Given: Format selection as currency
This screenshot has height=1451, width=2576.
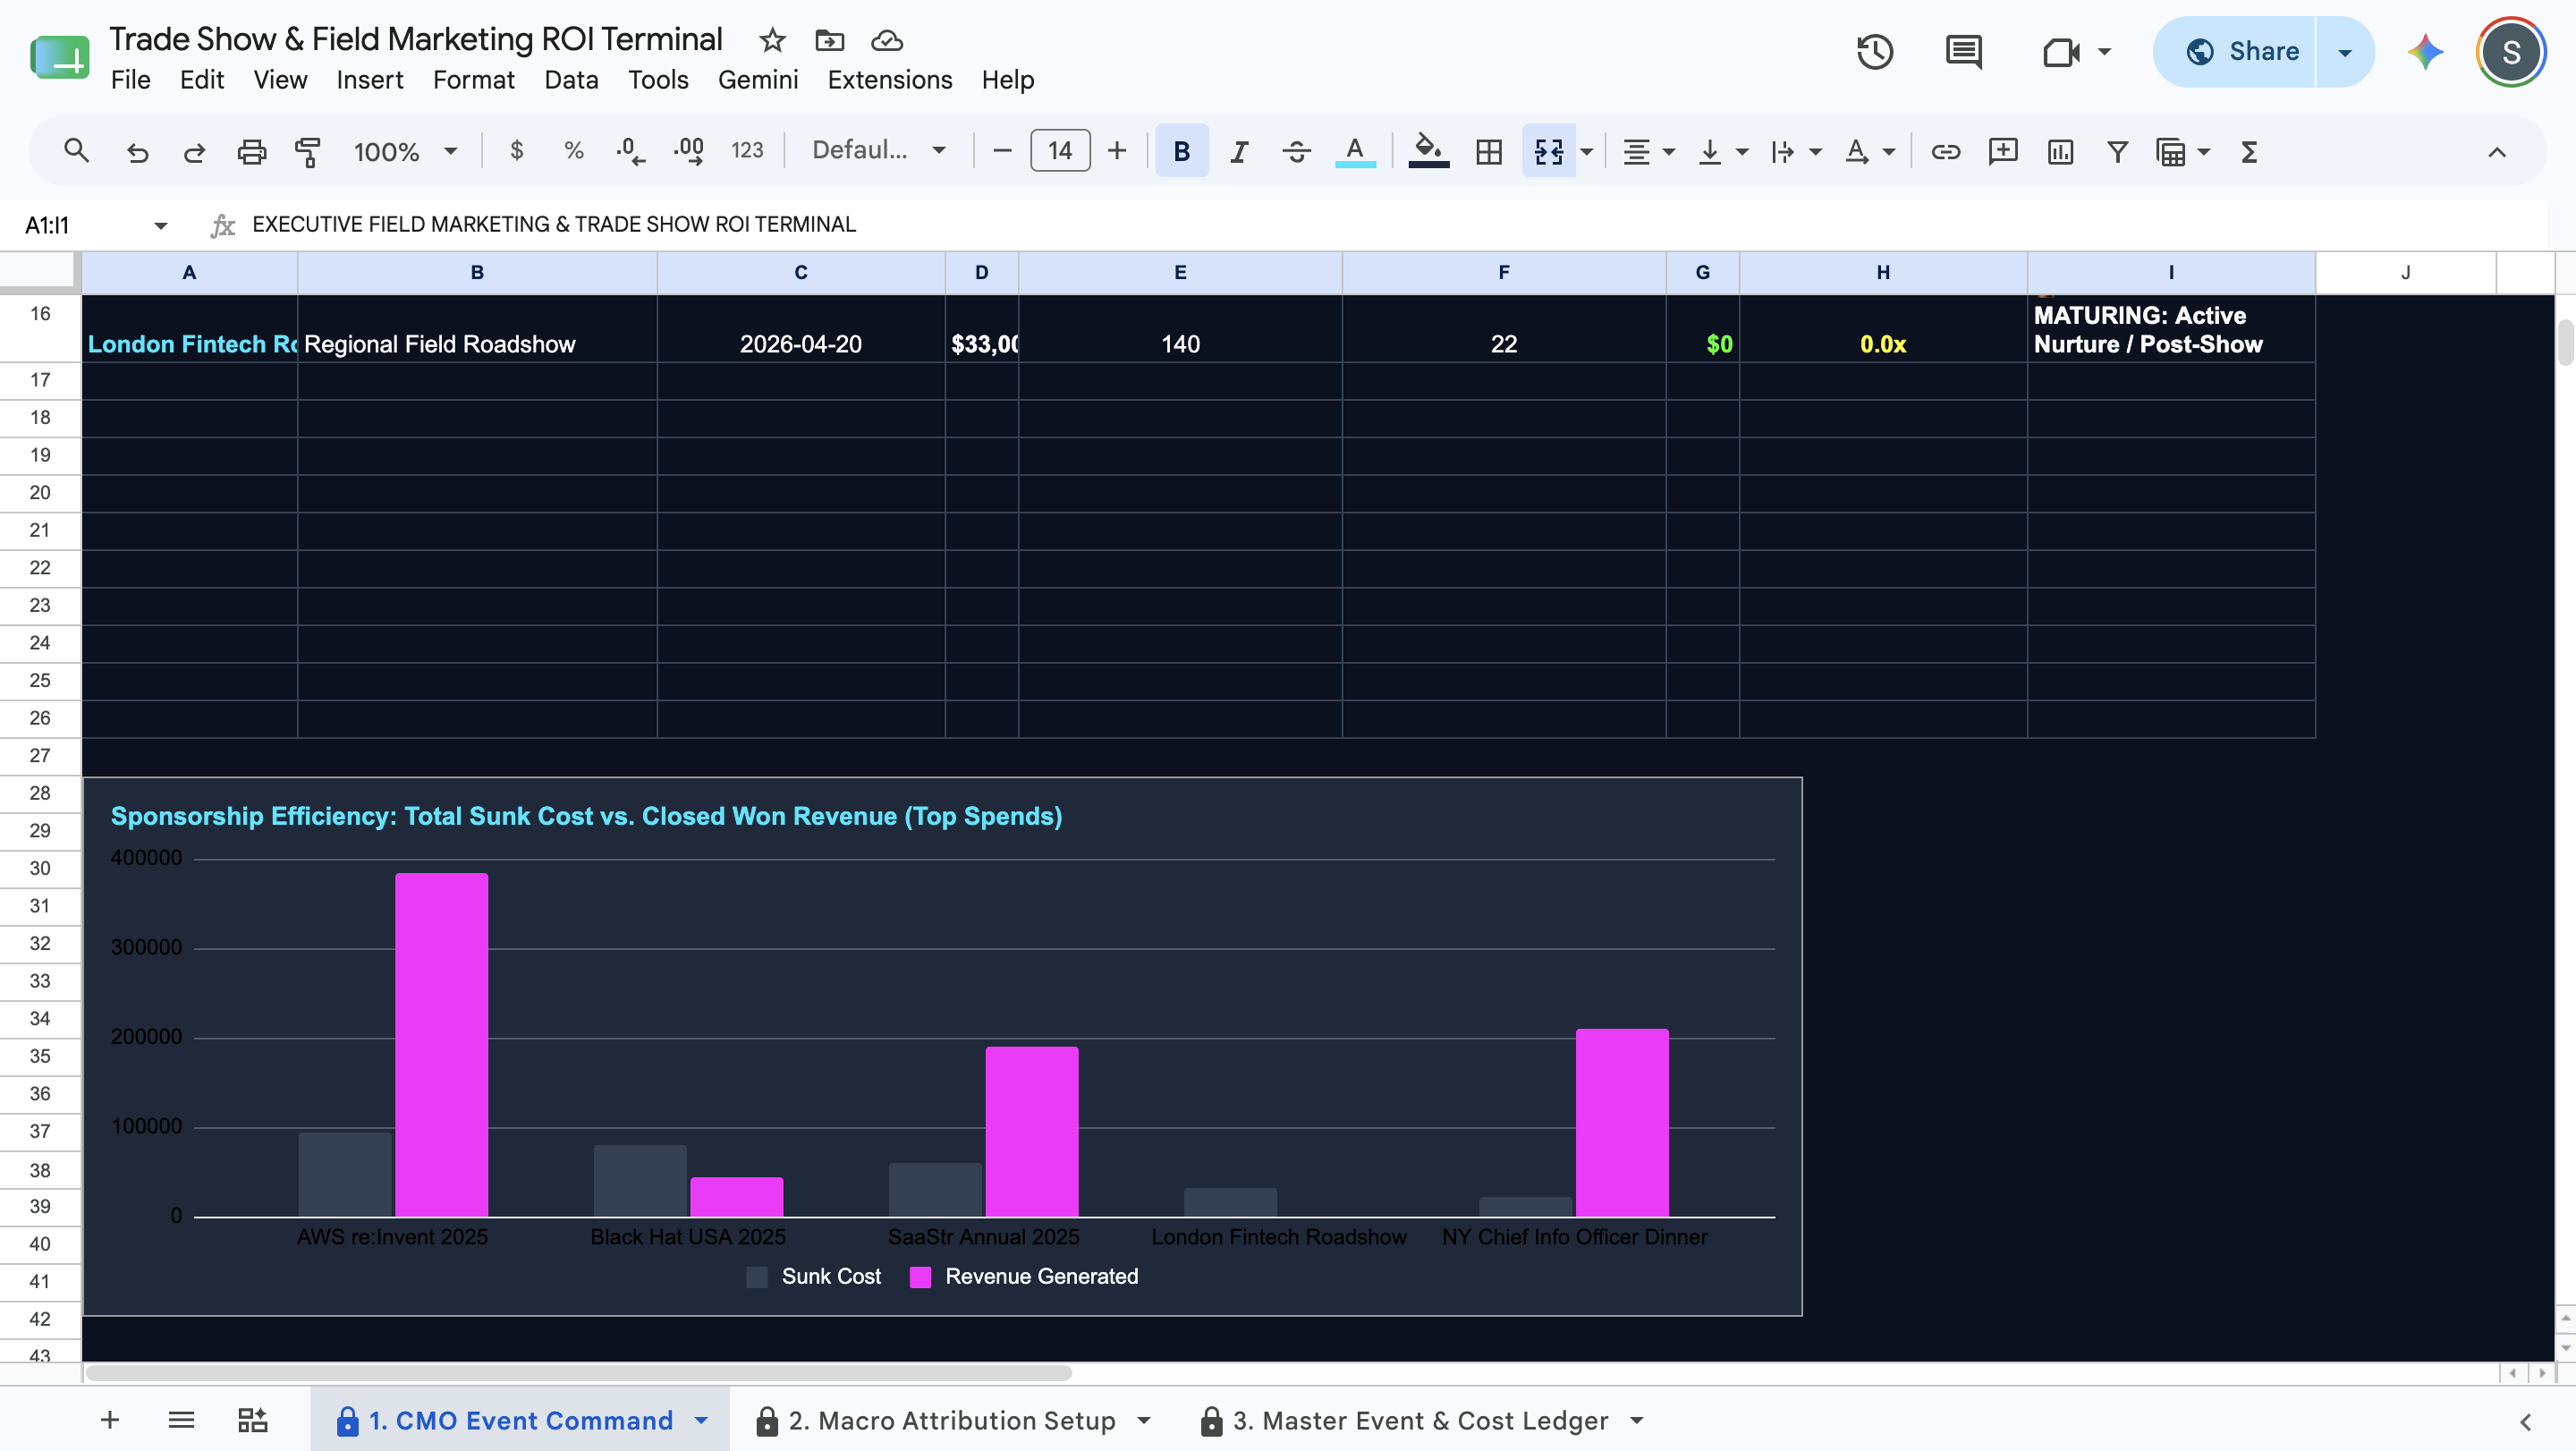Looking at the screenshot, I should click(x=516, y=151).
